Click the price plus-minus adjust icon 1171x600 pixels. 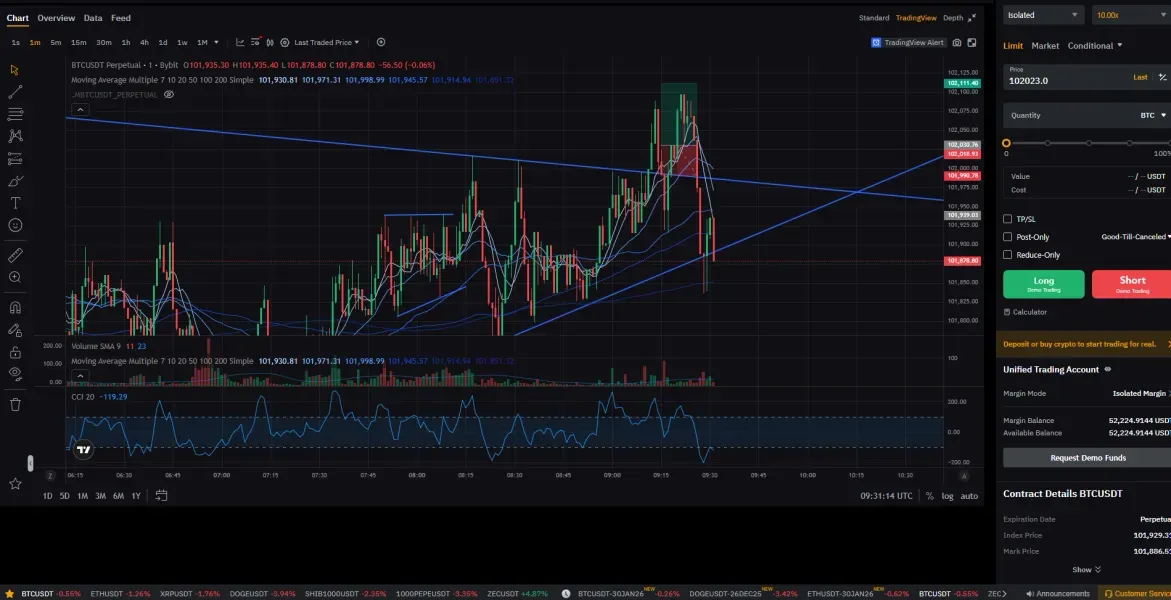click(x=1162, y=77)
